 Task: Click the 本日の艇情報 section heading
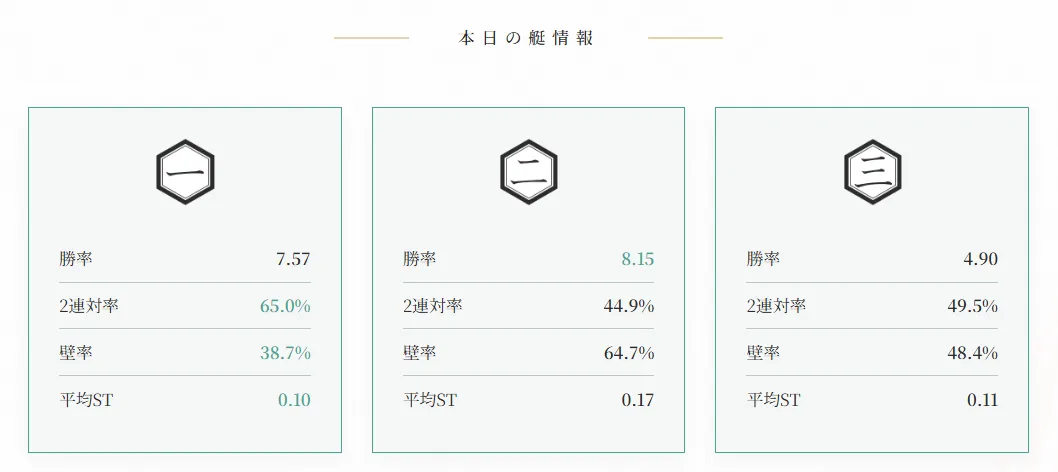coord(527,38)
